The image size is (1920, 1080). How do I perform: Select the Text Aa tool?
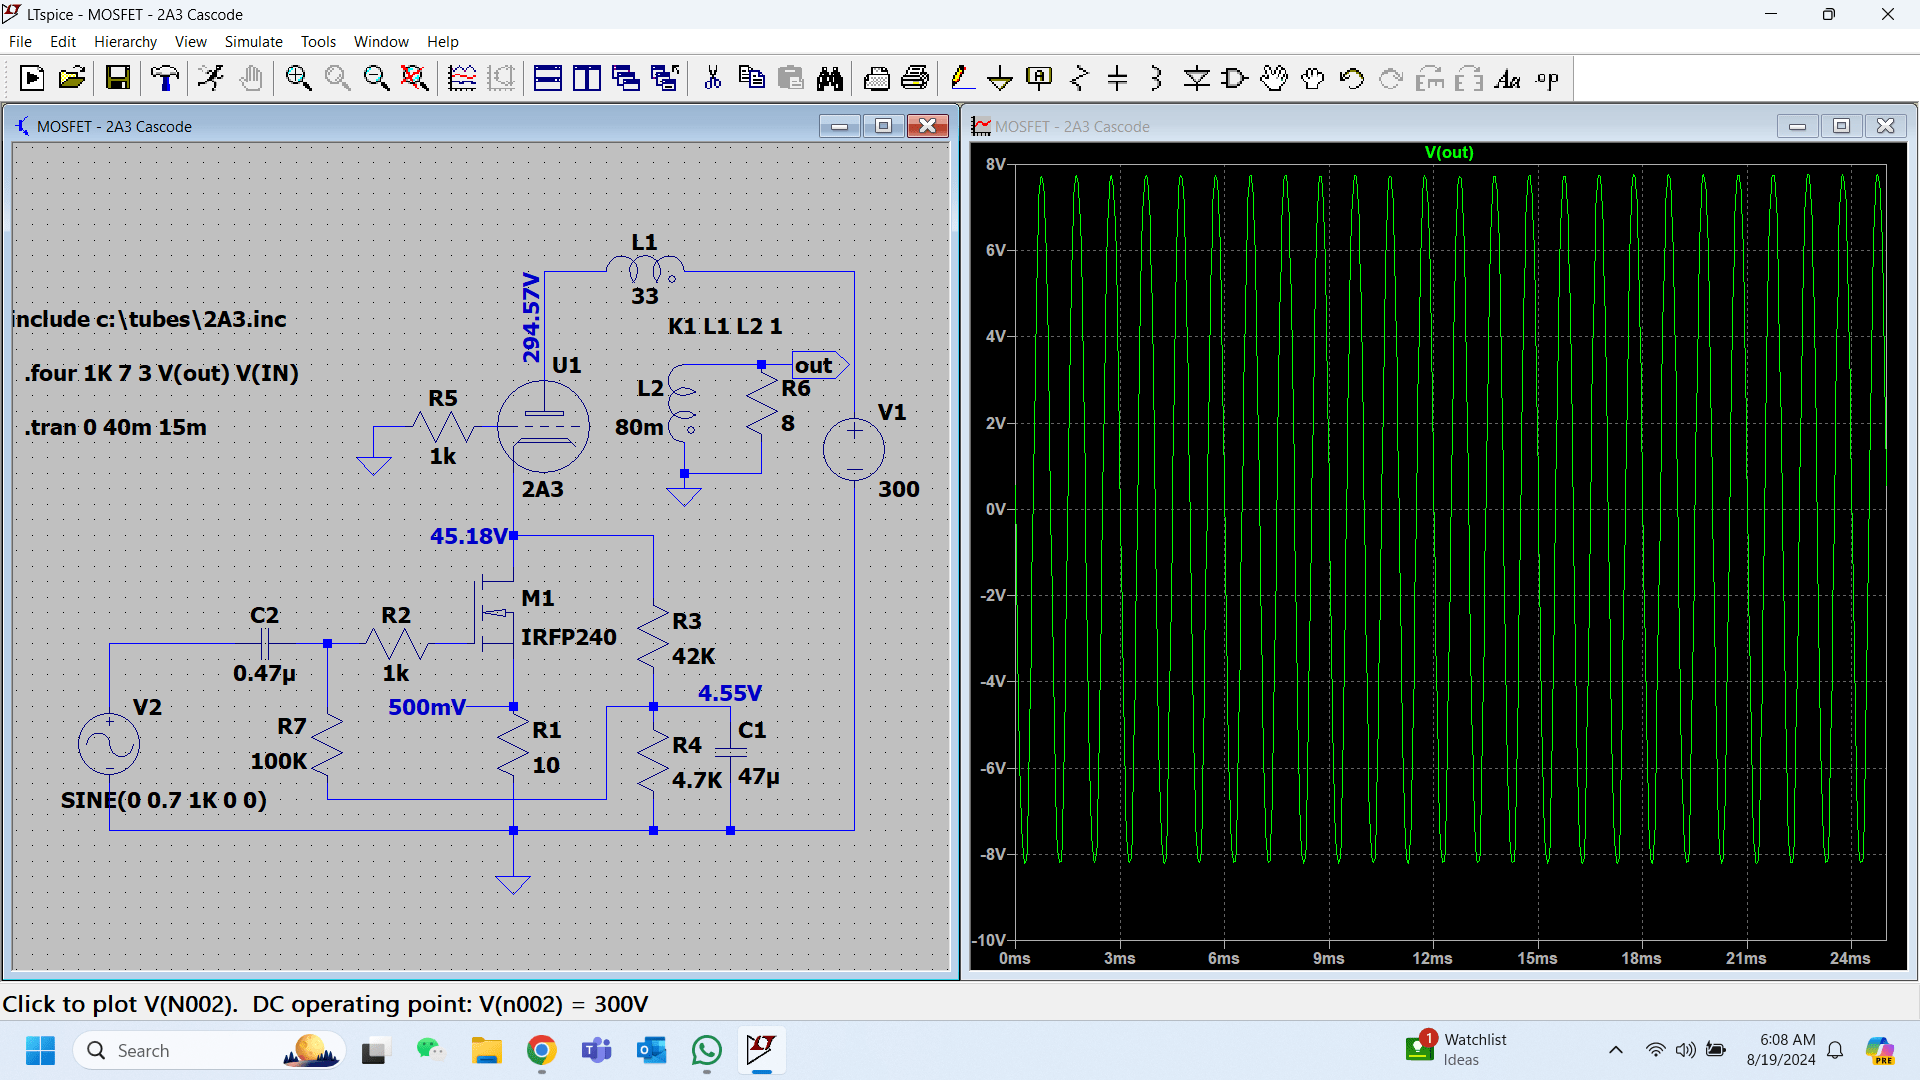click(x=1508, y=78)
